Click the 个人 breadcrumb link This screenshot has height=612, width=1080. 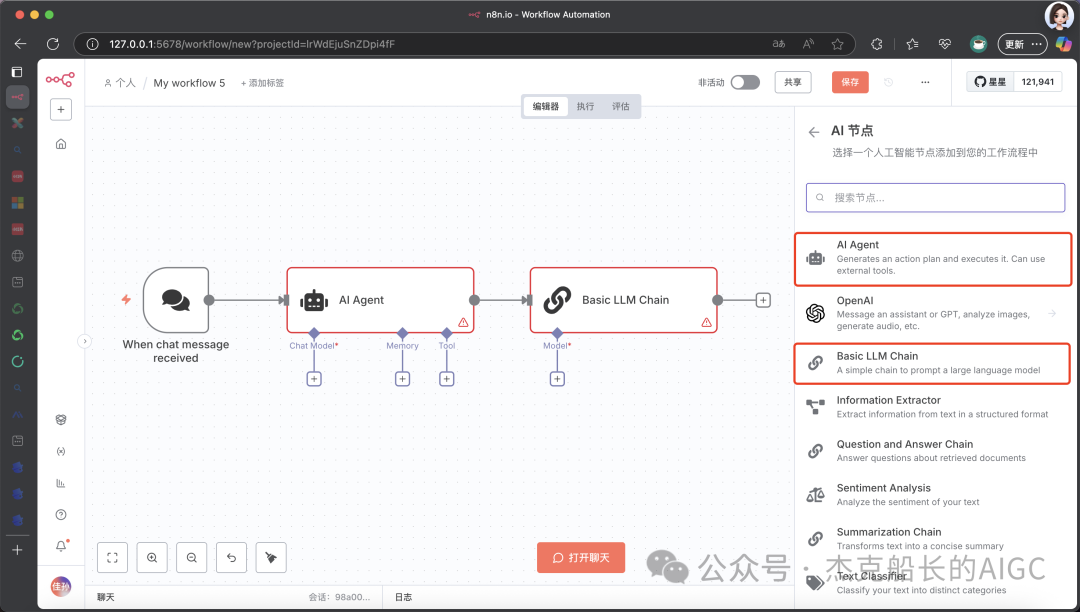[x=120, y=83]
